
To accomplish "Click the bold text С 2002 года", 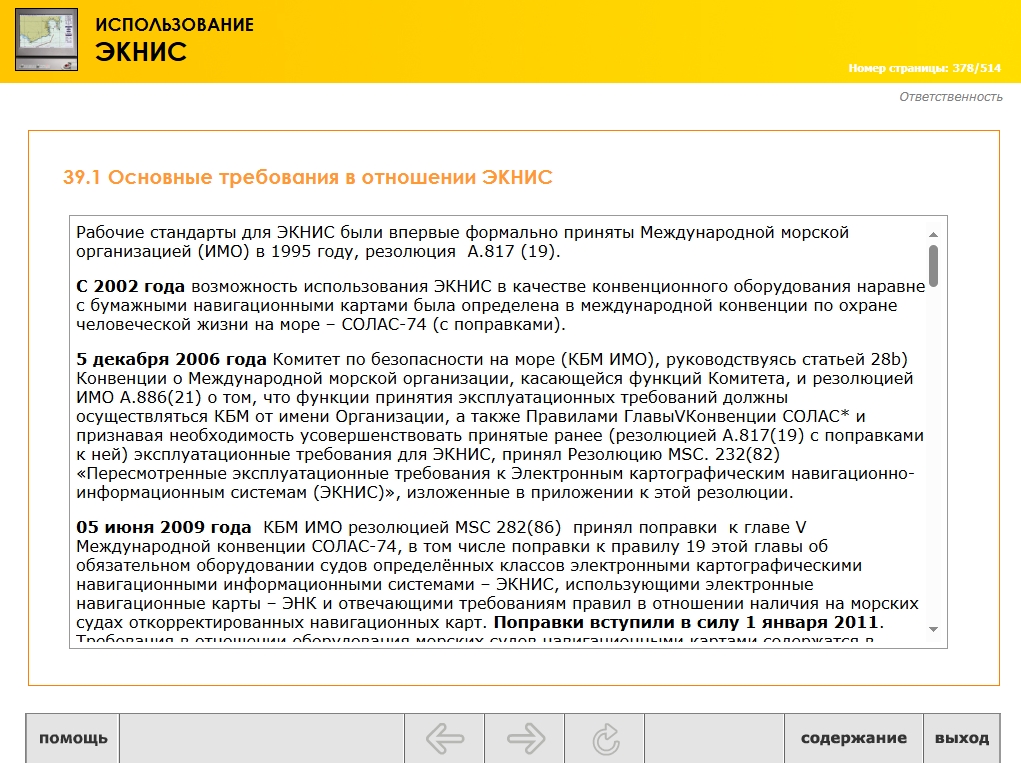I will pyautogui.click(x=130, y=286).
